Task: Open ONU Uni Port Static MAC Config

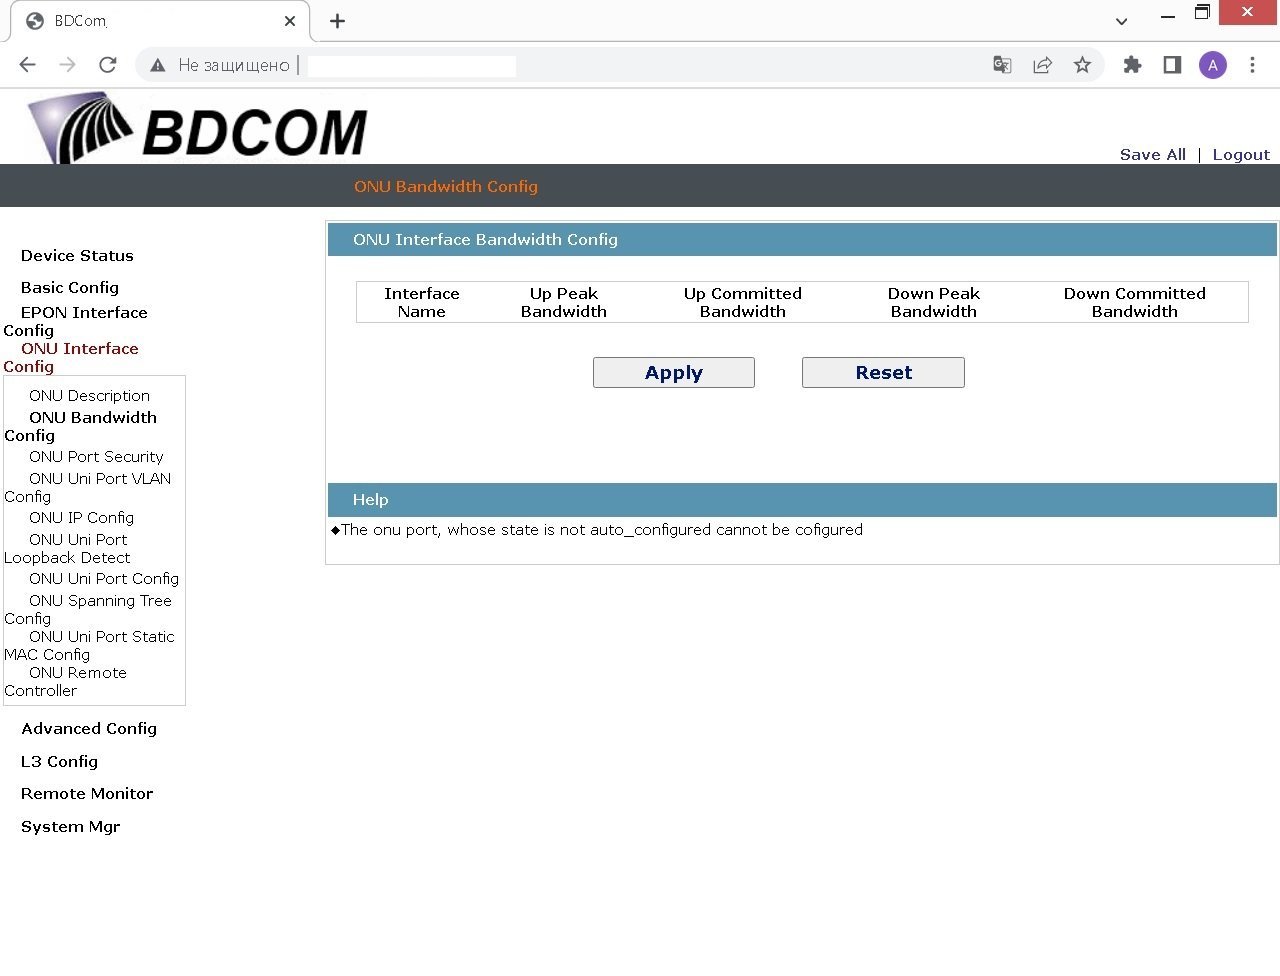Action: [89, 646]
